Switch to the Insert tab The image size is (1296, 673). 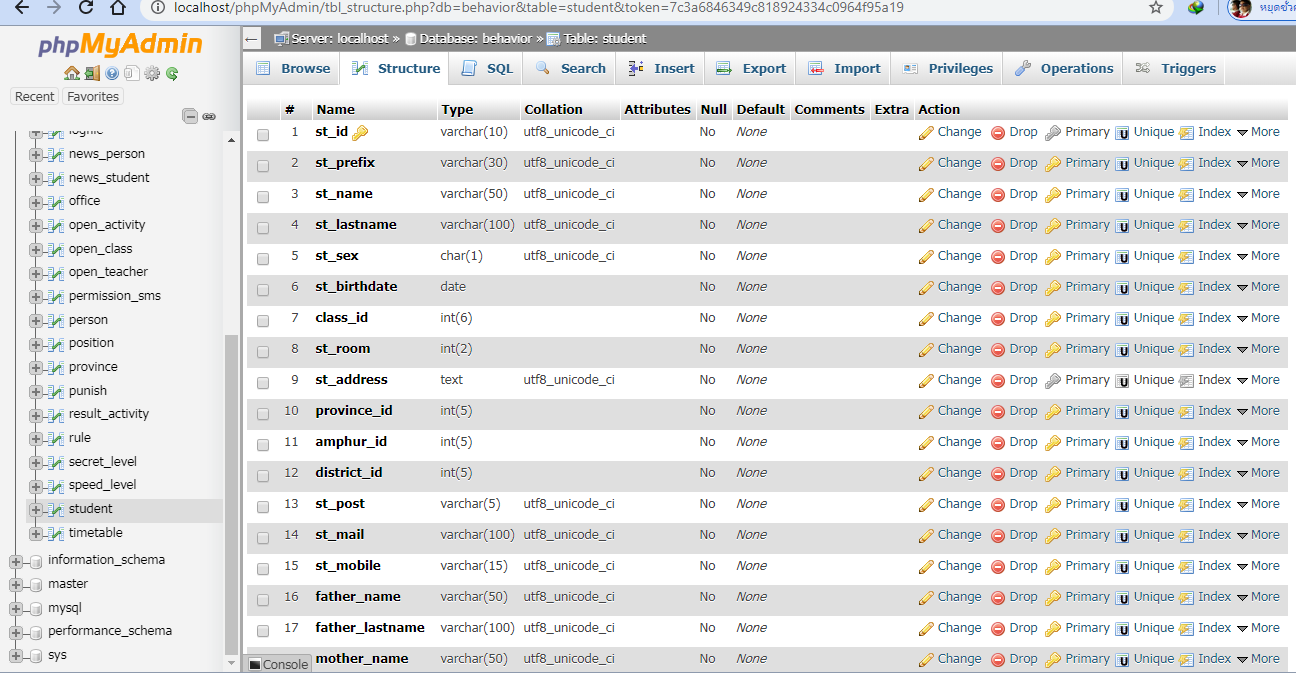661,69
